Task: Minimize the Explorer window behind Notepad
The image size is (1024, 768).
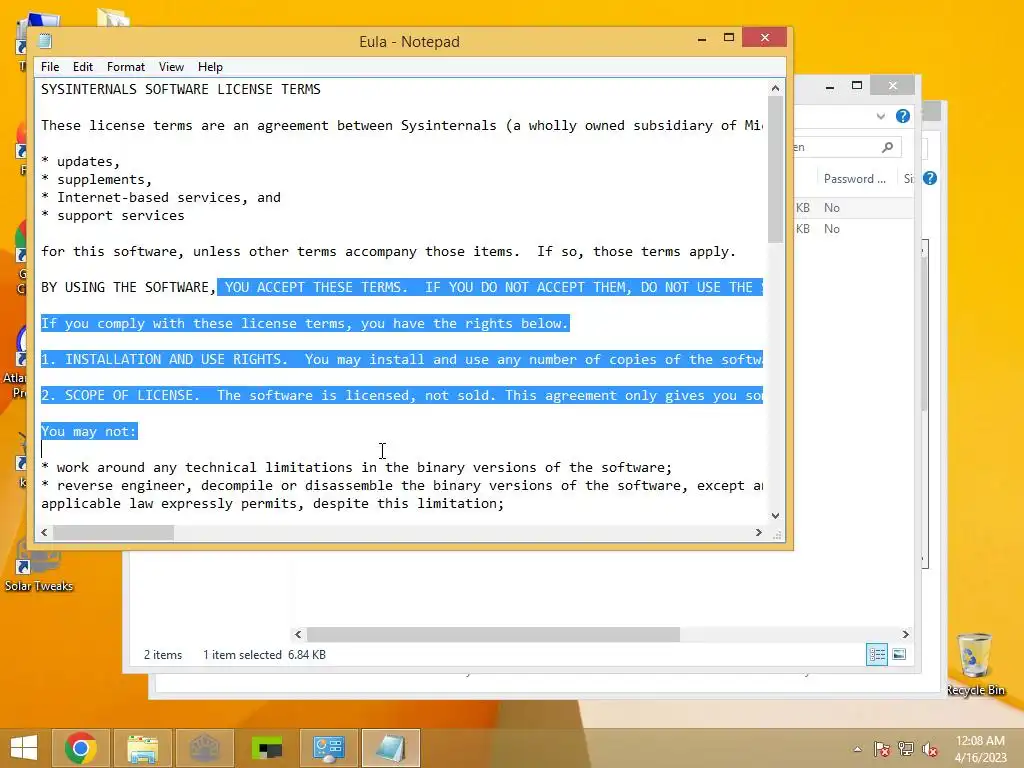Action: coord(830,86)
